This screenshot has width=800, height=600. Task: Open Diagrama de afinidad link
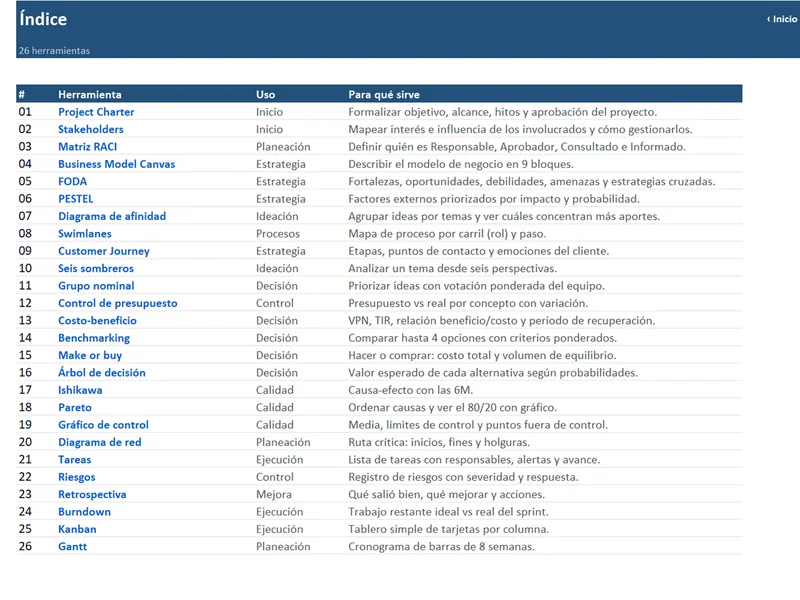click(112, 216)
